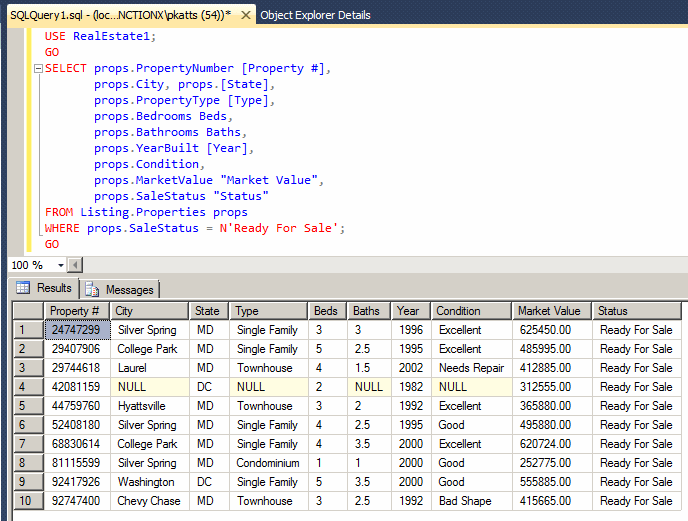Click the Market Value column header
The image size is (688, 521).
pyautogui.click(x=552, y=311)
